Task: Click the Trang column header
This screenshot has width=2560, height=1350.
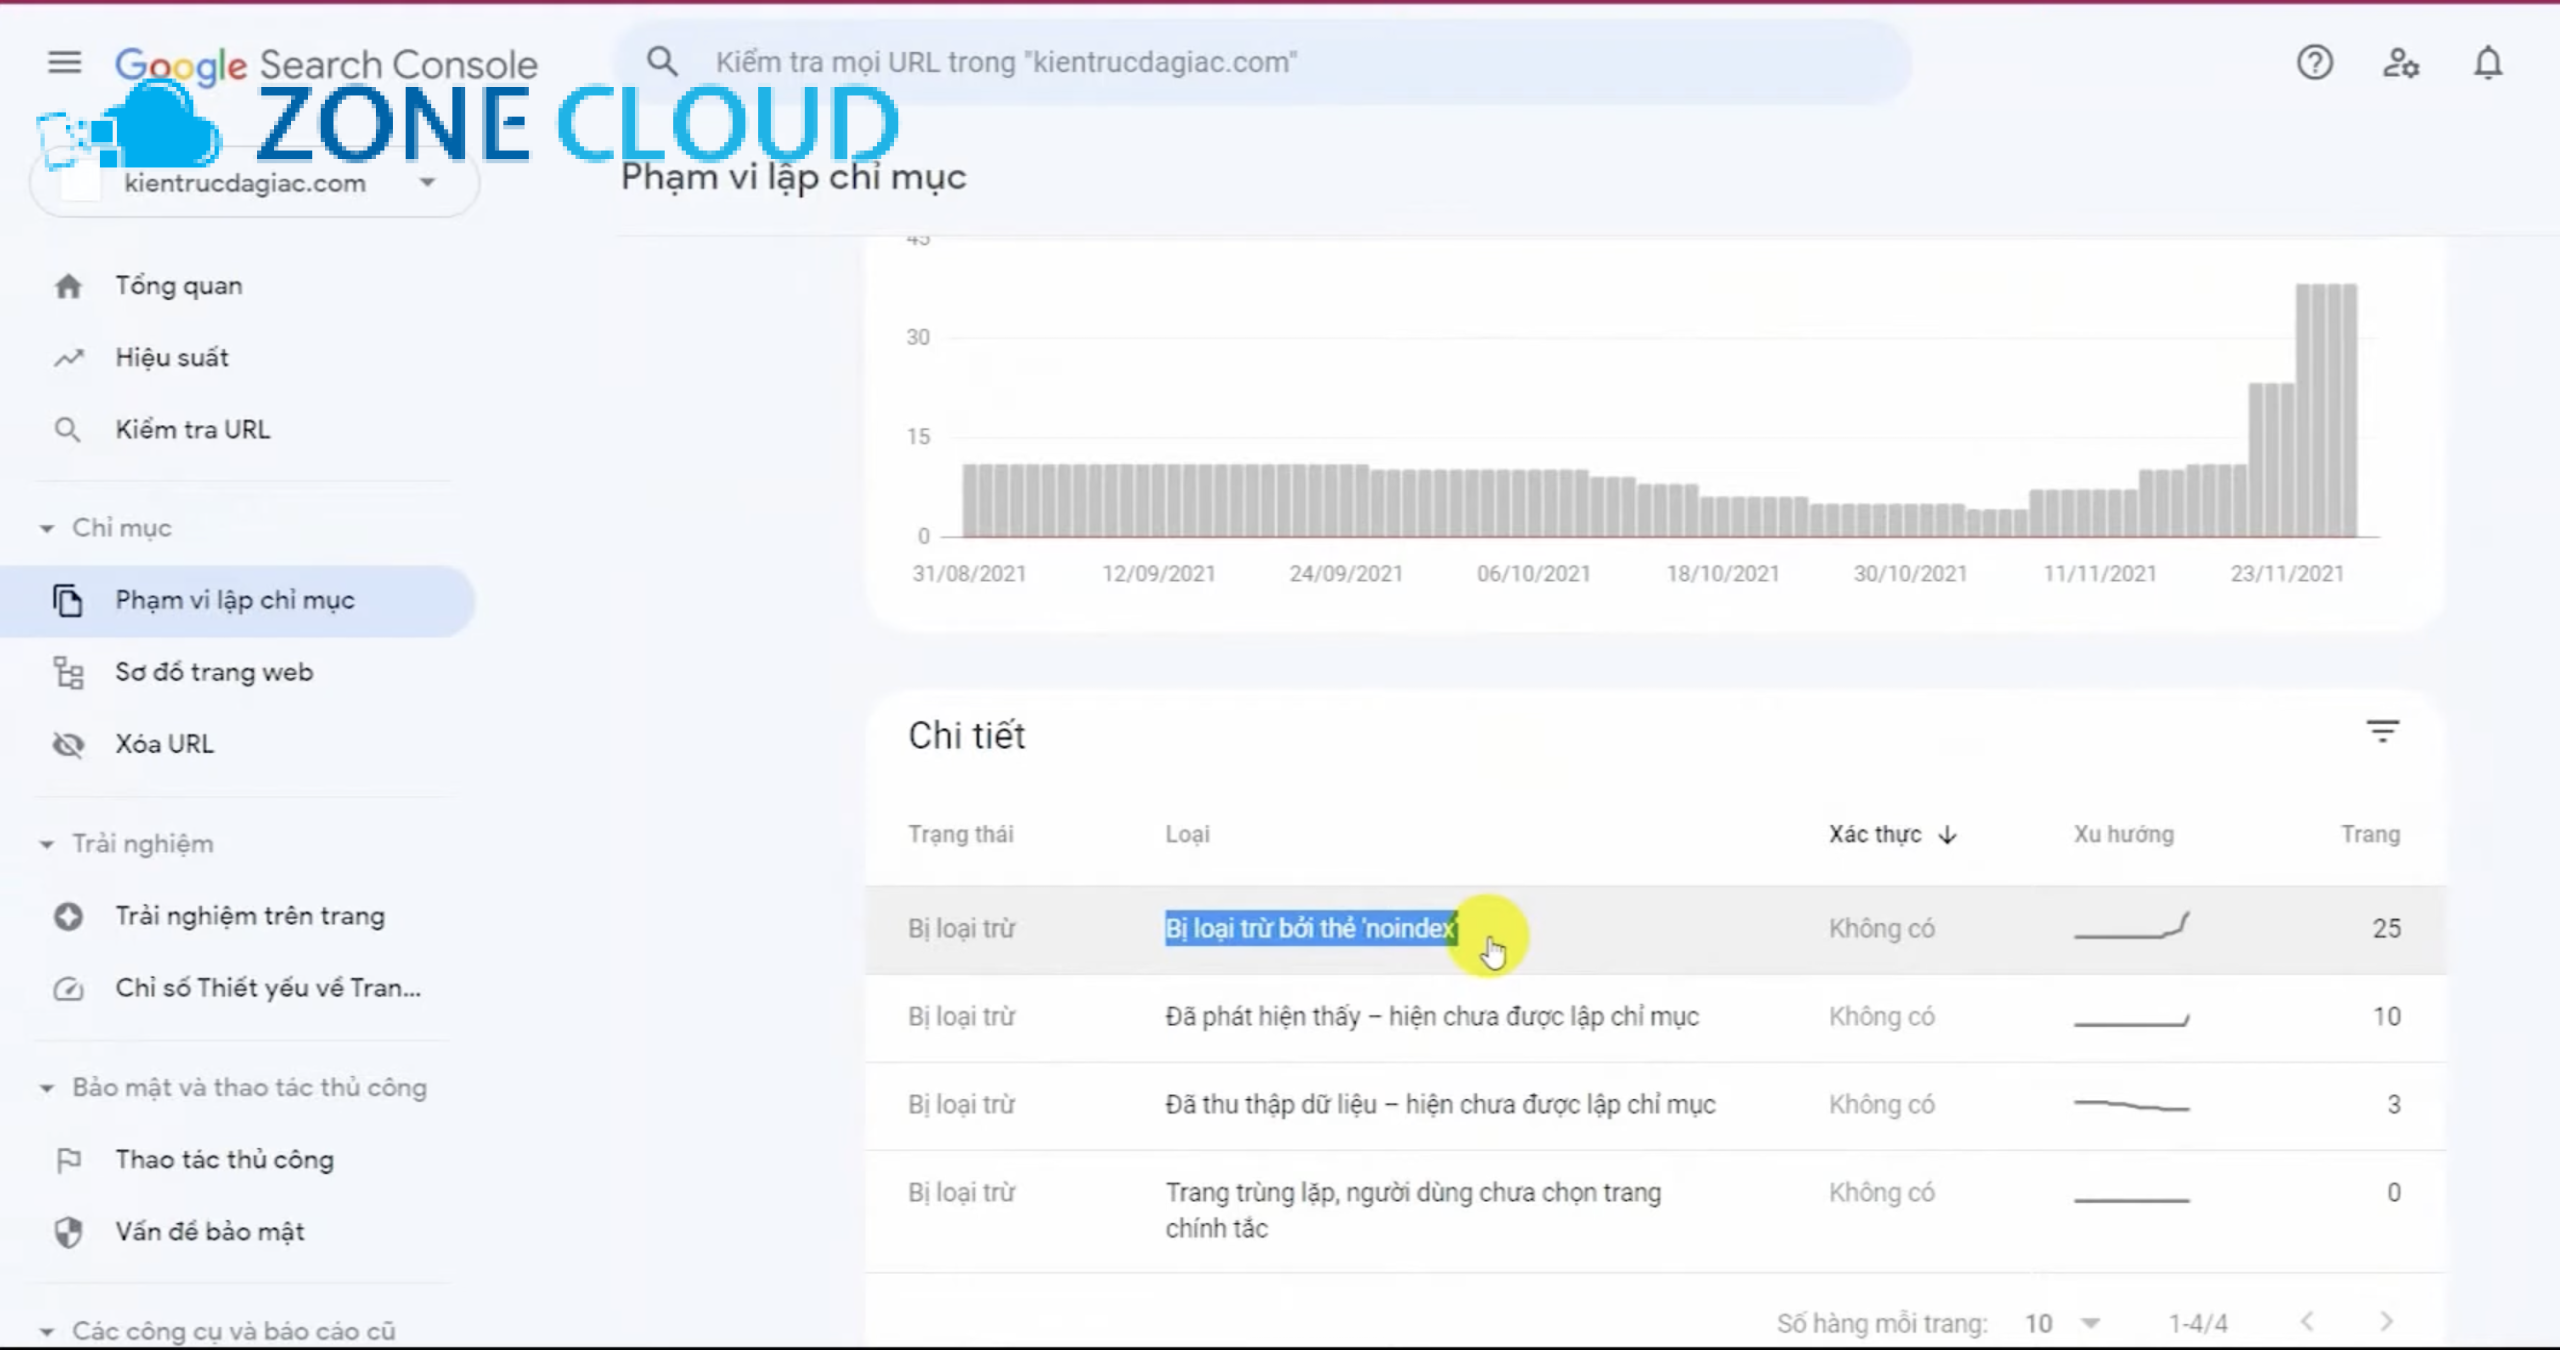Action: [x=2370, y=834]
